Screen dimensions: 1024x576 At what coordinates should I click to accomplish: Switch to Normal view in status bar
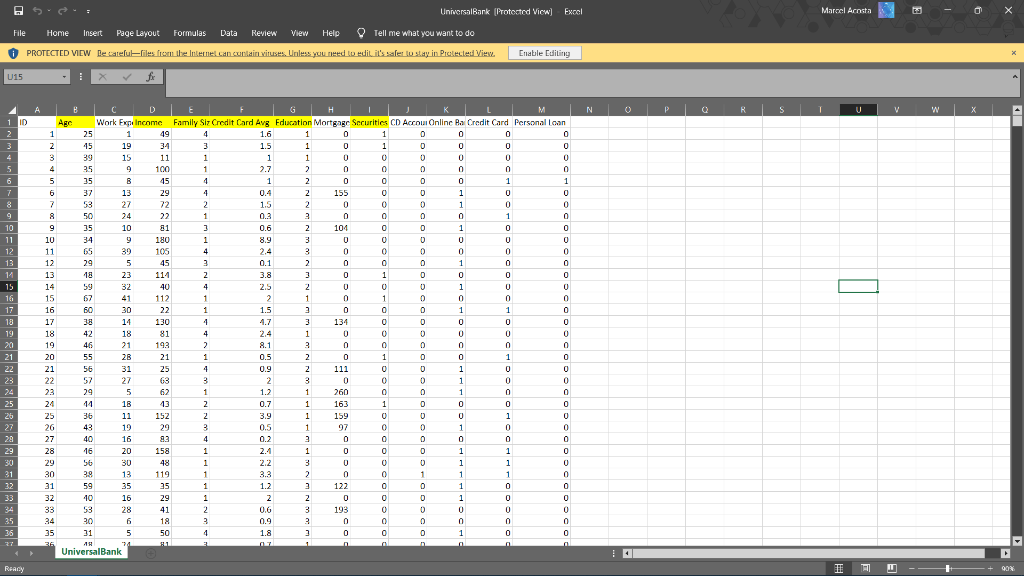[838, 568]
